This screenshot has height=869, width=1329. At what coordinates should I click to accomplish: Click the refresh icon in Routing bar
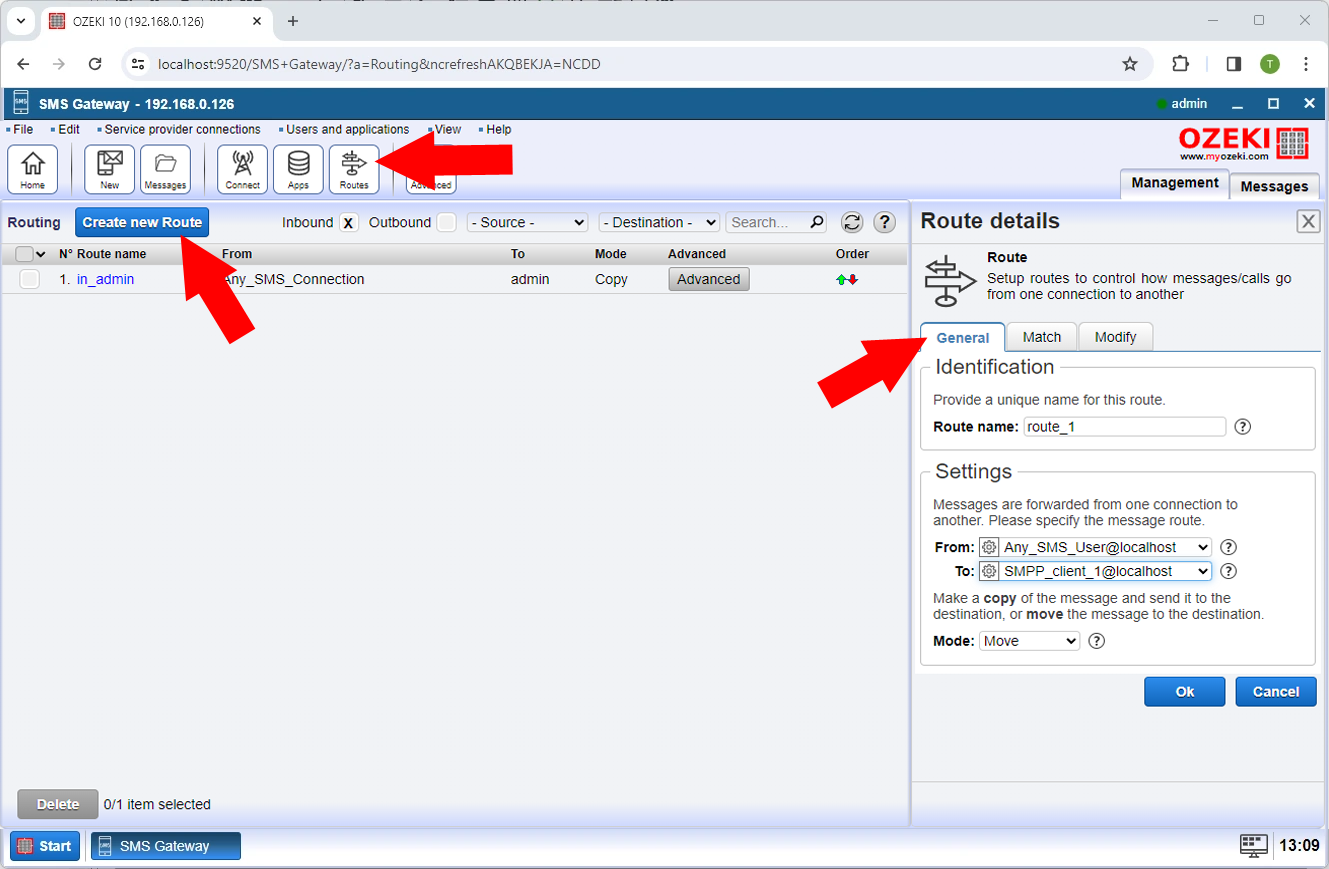pos(852,222)
